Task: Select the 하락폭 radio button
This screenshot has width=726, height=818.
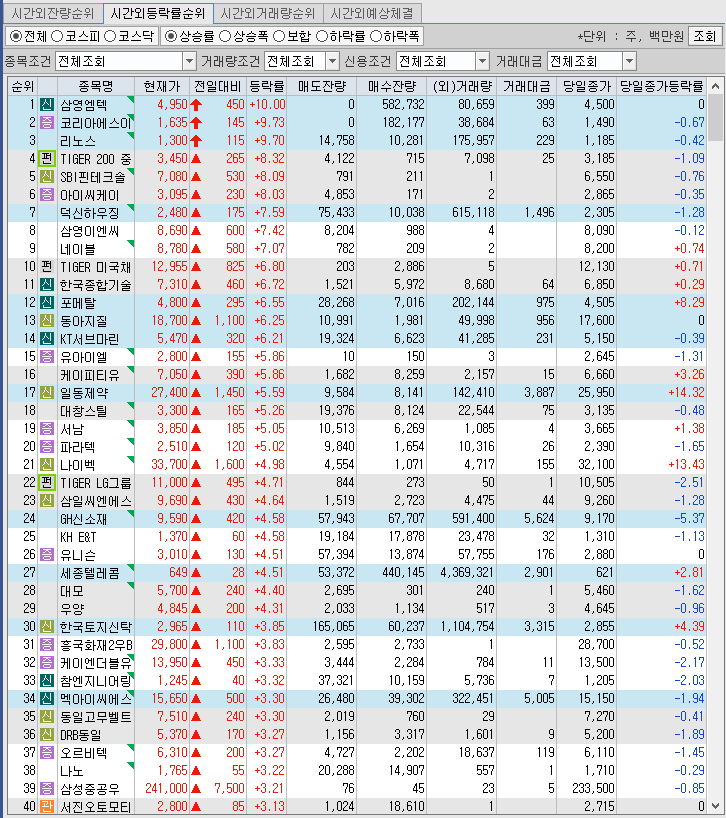Action: [376, 36]
